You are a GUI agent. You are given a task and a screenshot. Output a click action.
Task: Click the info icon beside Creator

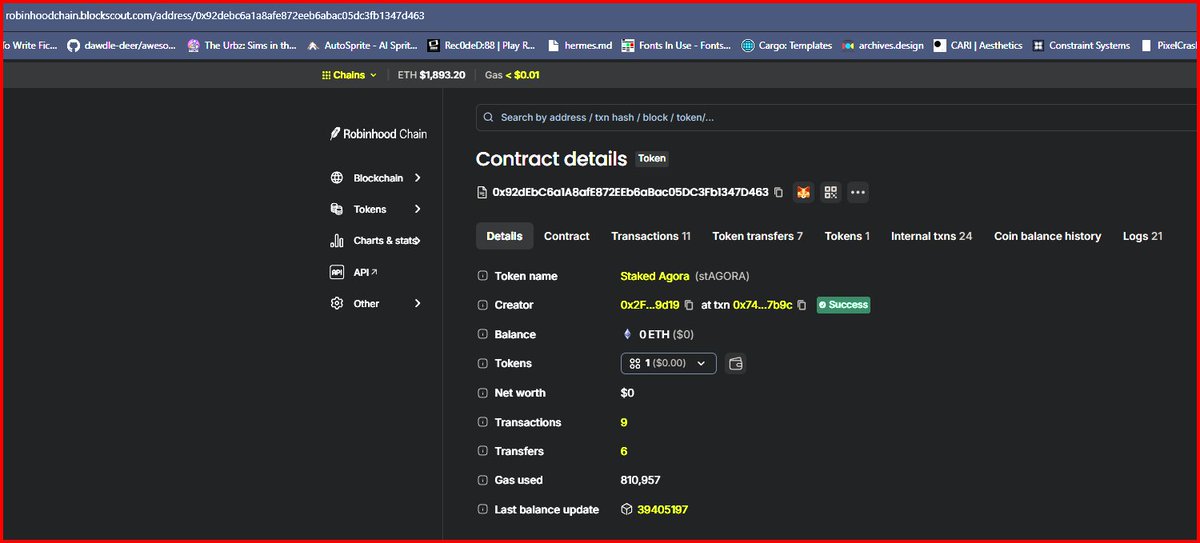482,305
